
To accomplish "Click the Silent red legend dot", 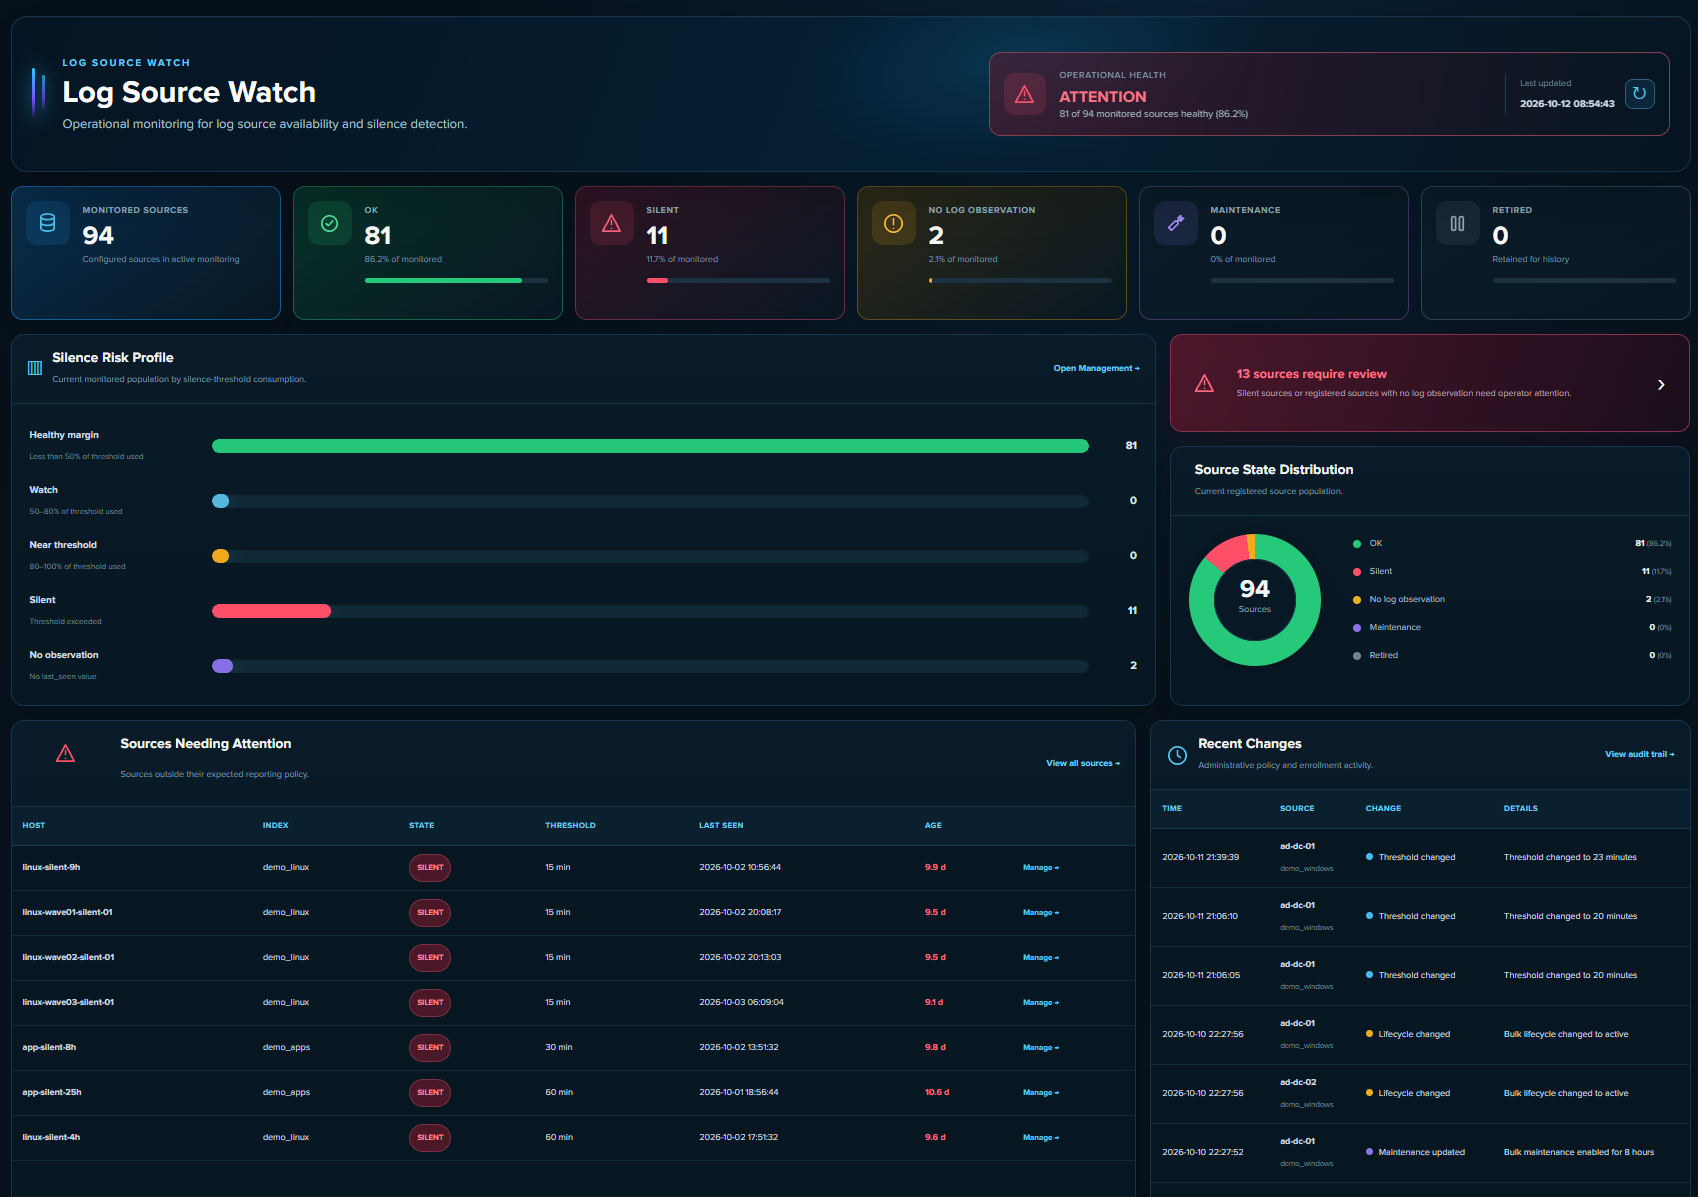I will [1357, 572].
